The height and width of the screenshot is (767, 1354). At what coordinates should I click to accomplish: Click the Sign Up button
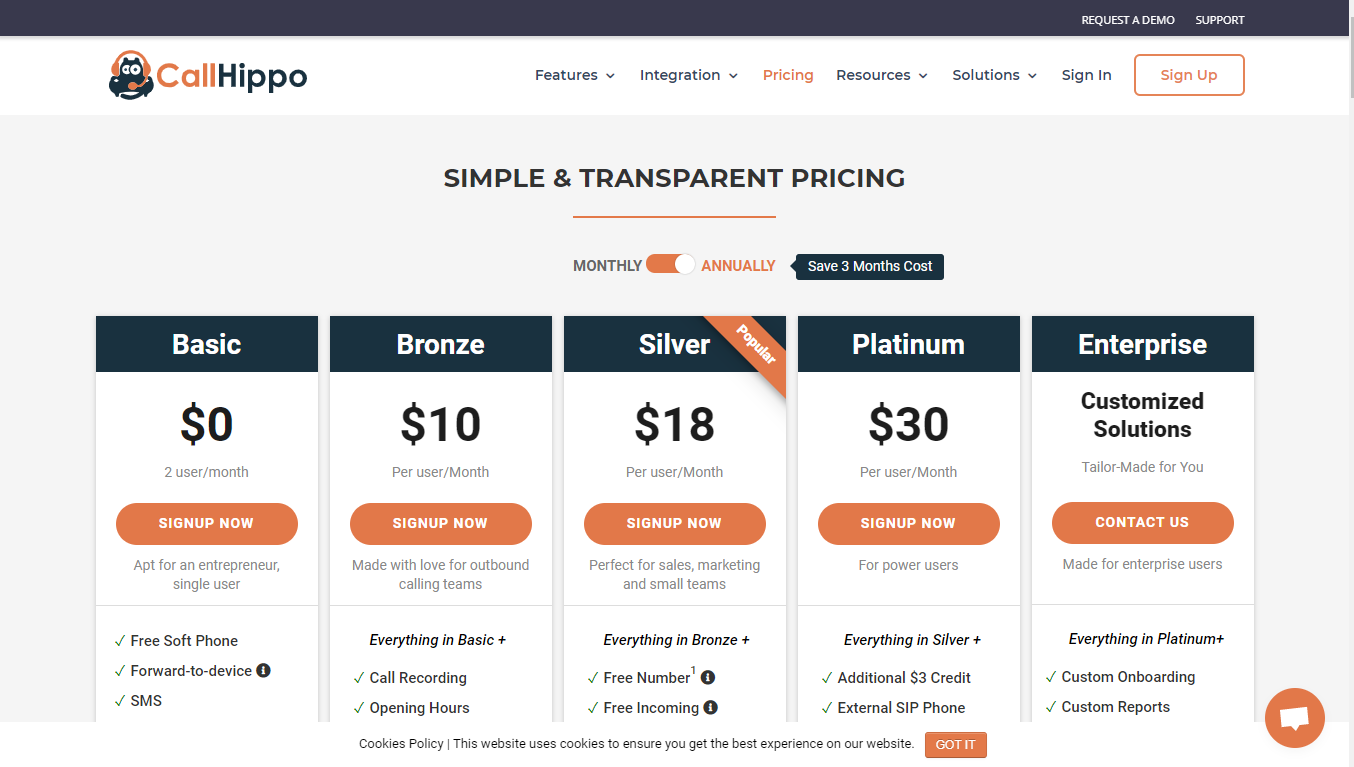(x=1189, y=75)
